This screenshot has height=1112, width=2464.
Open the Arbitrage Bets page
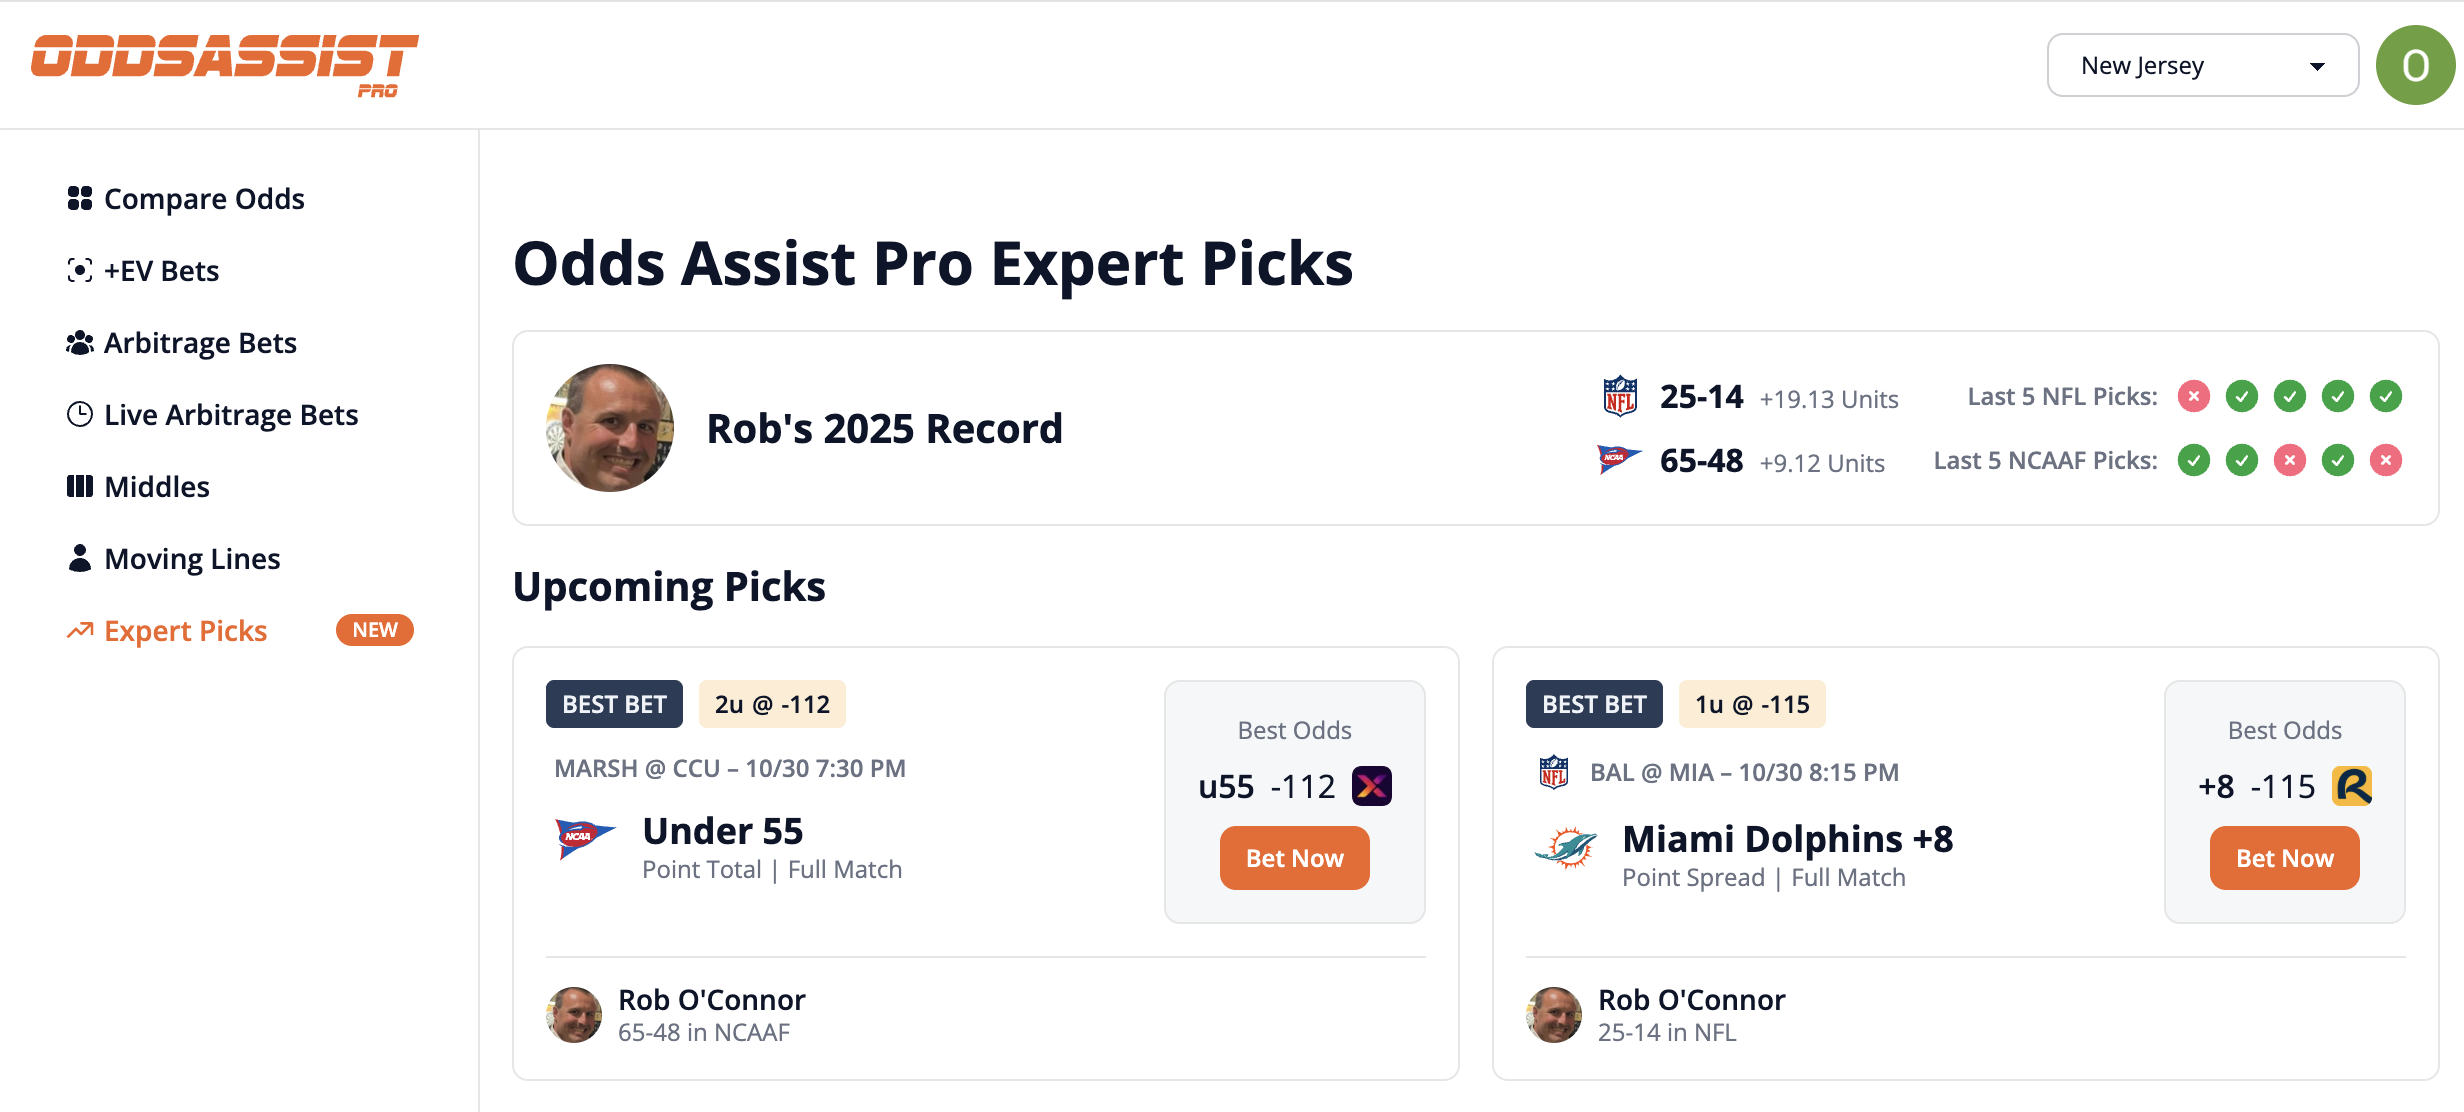(199, 342)
